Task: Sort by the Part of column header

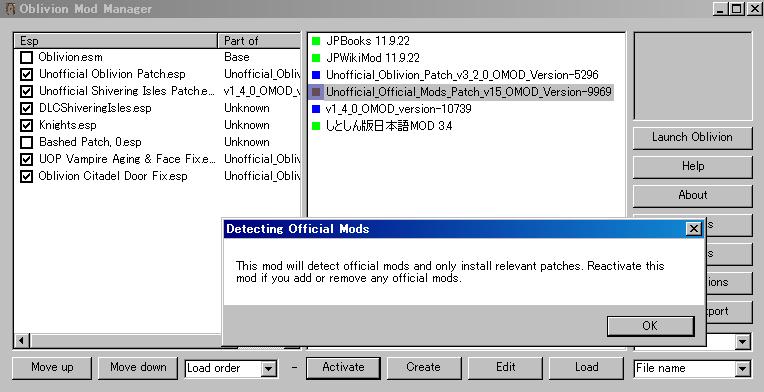Action: tap(259, 41)
